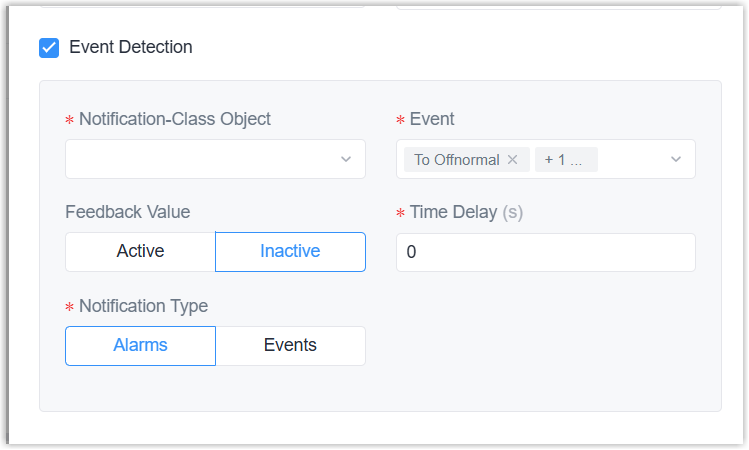This screenshot has height=450, width=749.
Task: Click the partially visible top-left input box
Action: [x=200, y=4]
